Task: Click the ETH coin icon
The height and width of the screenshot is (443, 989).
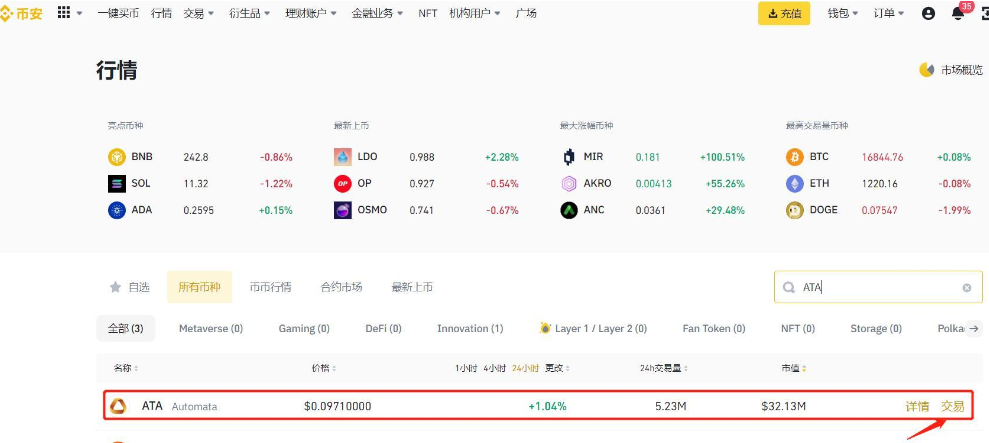Action: click(x=795, y=184)
